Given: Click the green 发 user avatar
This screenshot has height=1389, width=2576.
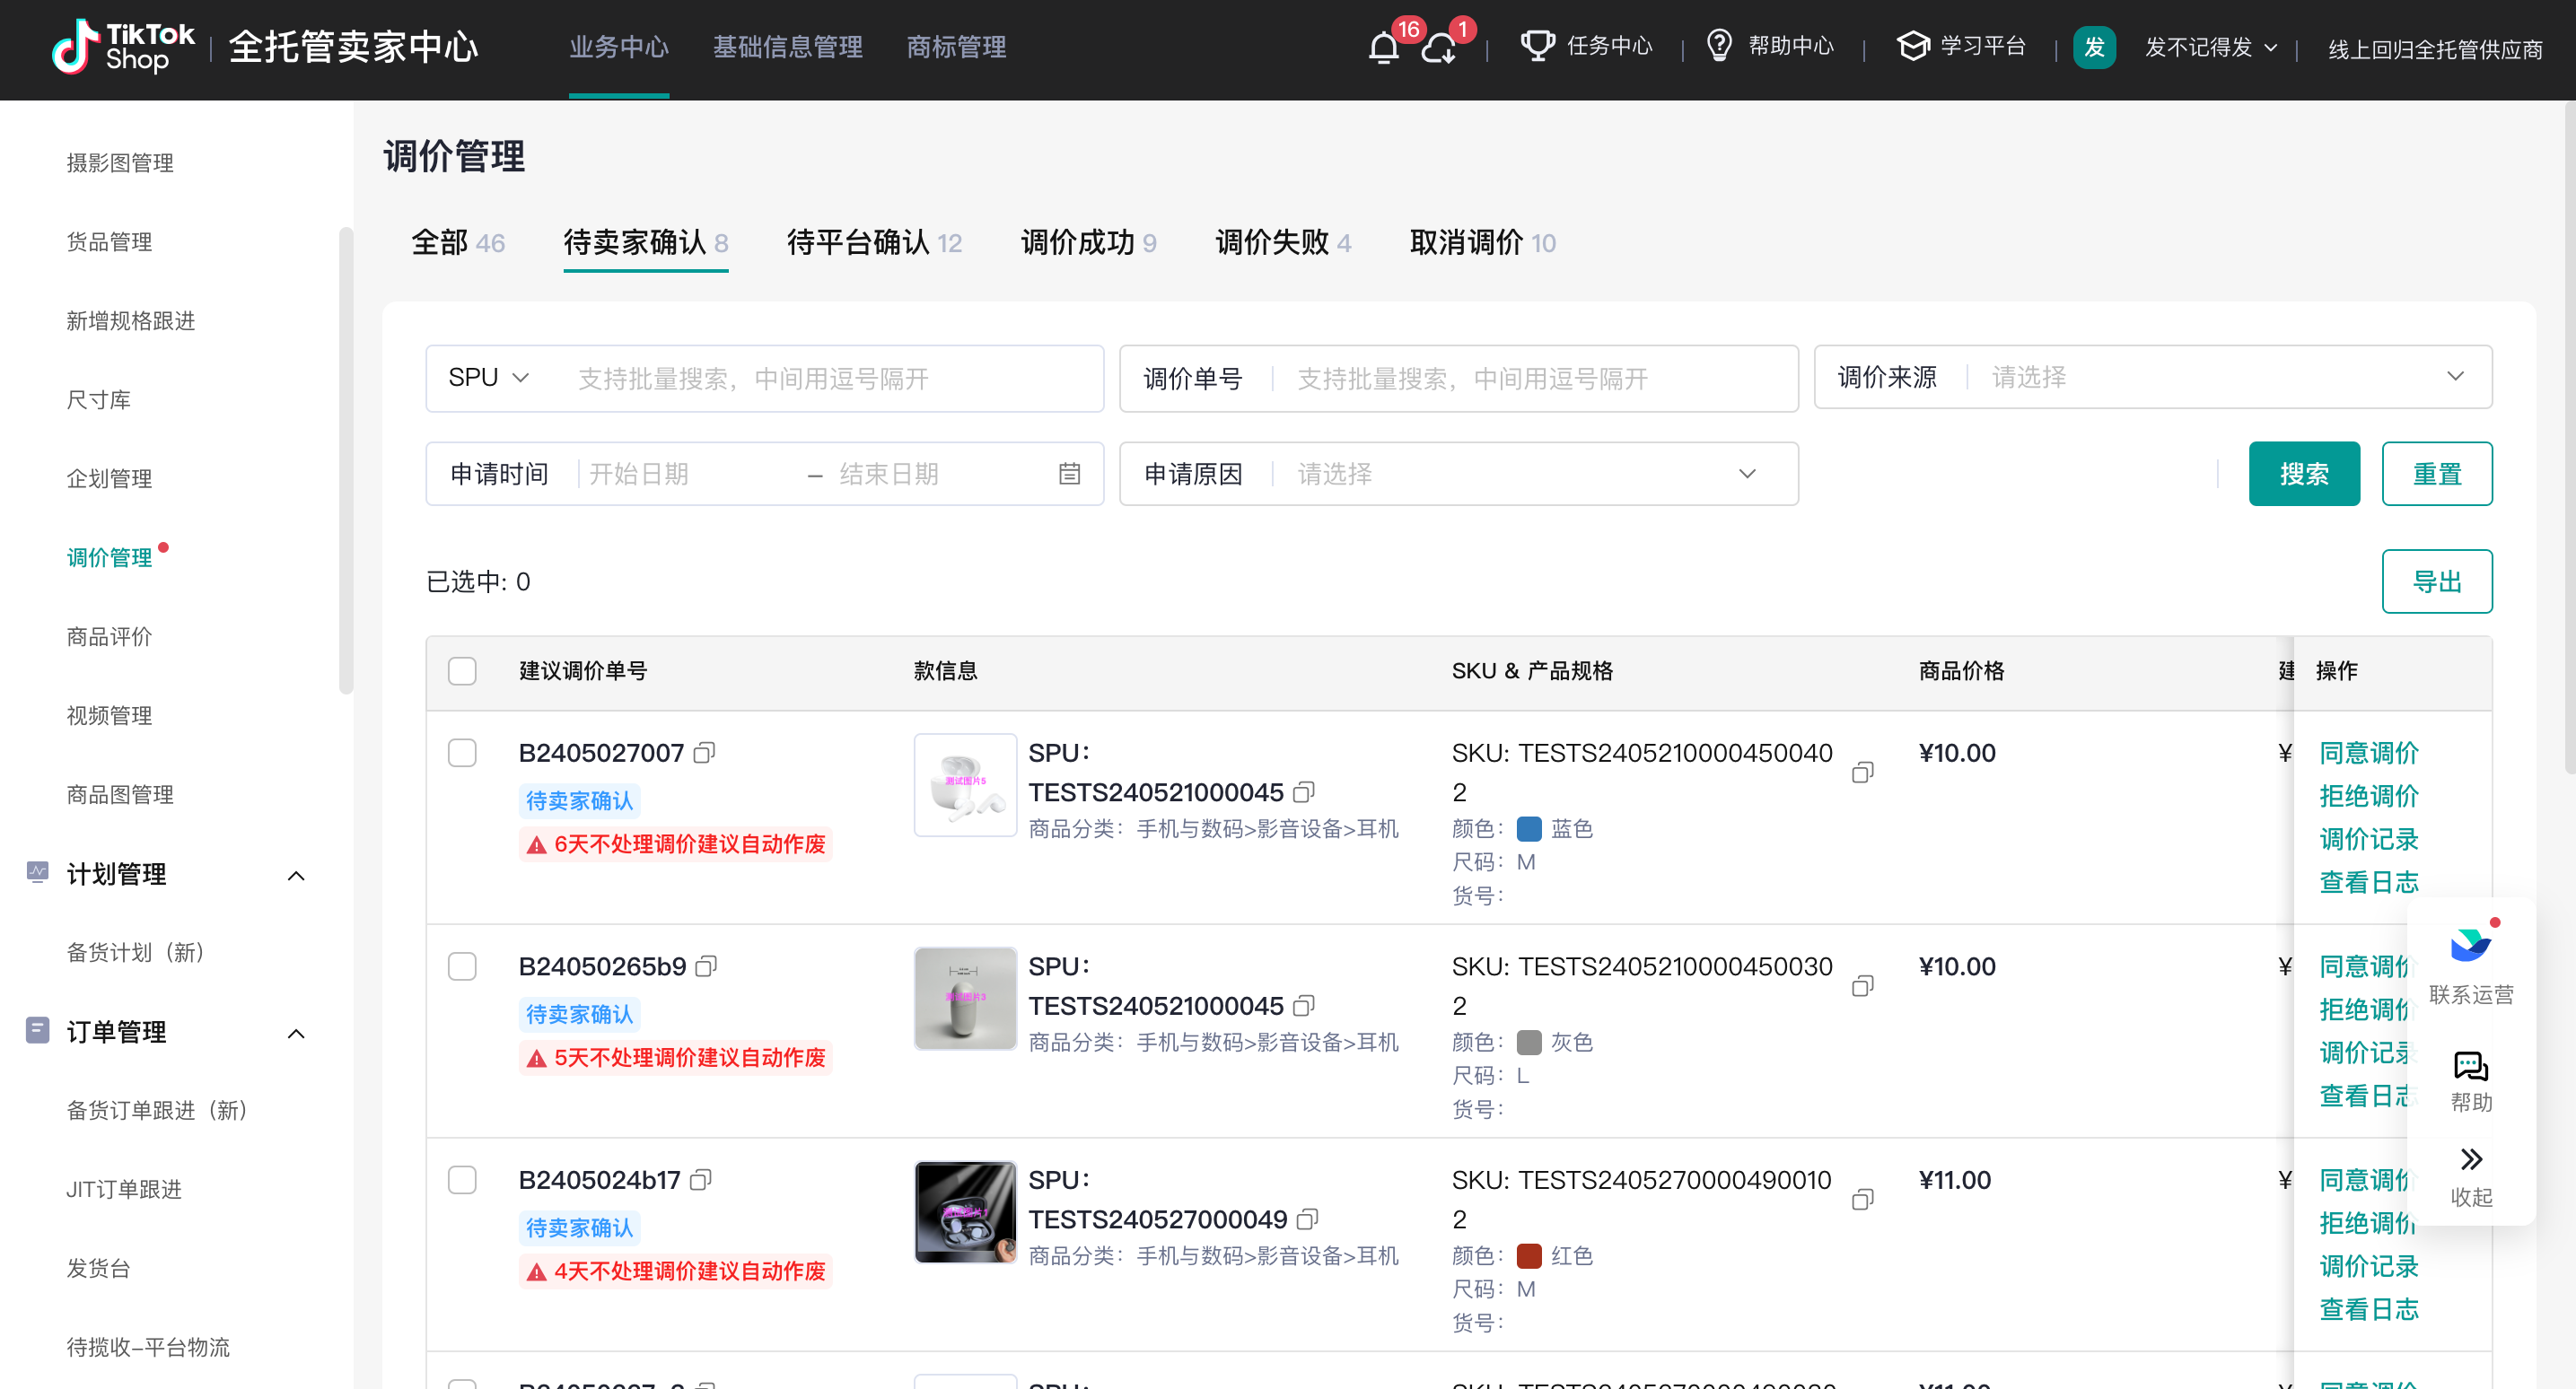Looking at the screenshot, I should tap(2094, 47).
